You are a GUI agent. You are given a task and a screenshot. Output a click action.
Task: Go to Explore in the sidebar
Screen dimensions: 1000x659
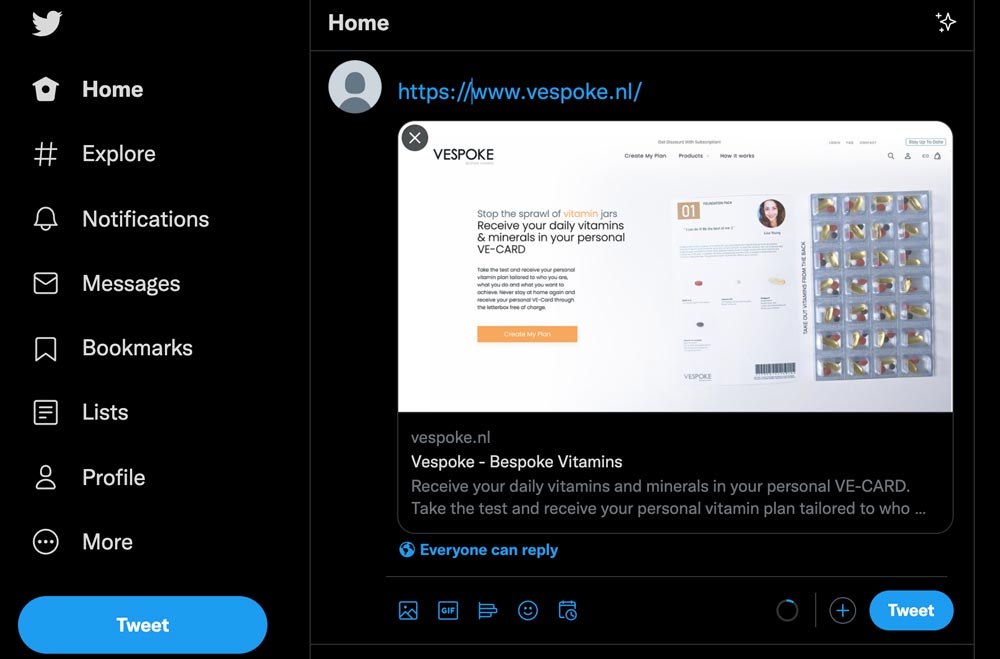(94, 154)
